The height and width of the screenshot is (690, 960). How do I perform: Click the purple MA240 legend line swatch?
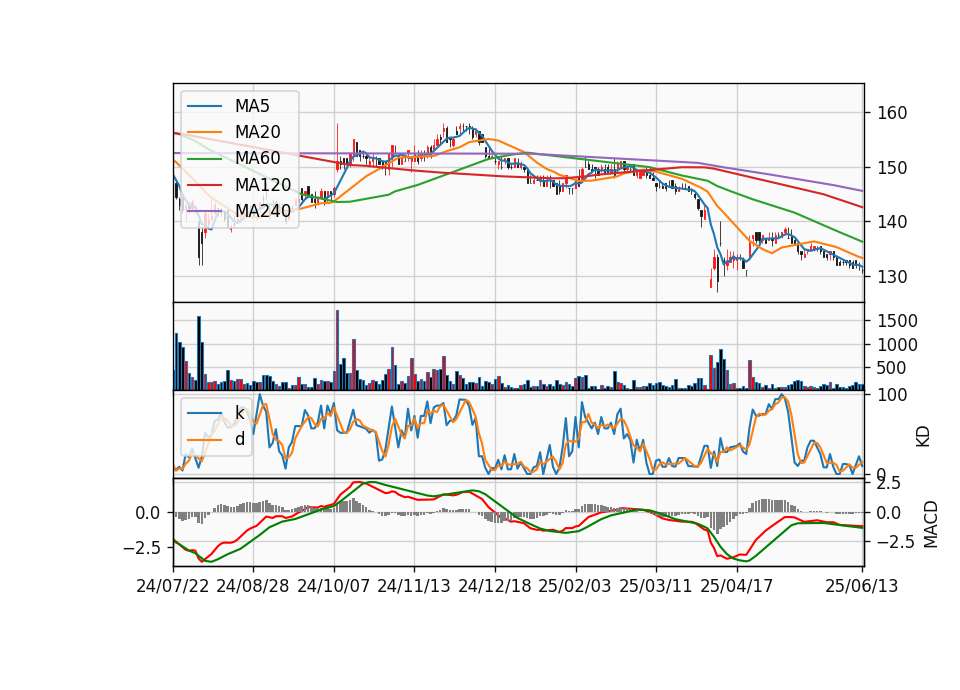204,211
